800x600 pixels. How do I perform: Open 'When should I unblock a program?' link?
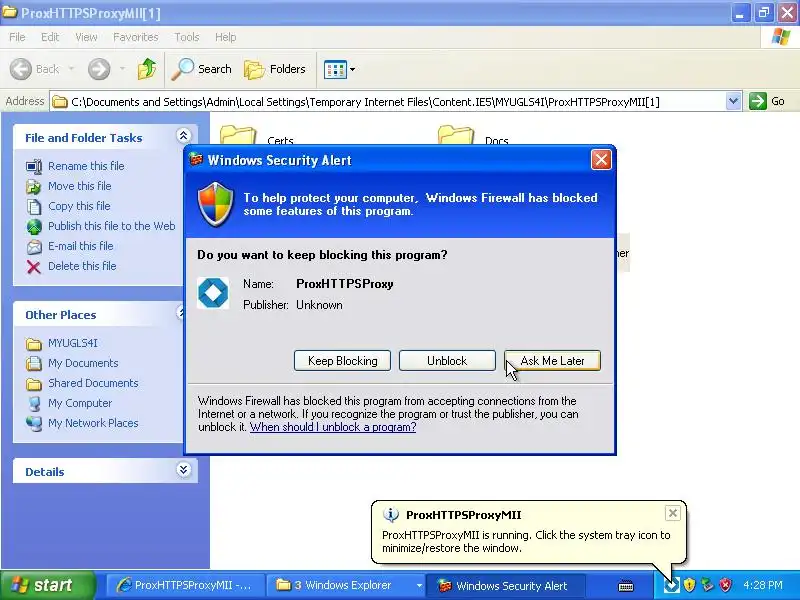(333, 427)
